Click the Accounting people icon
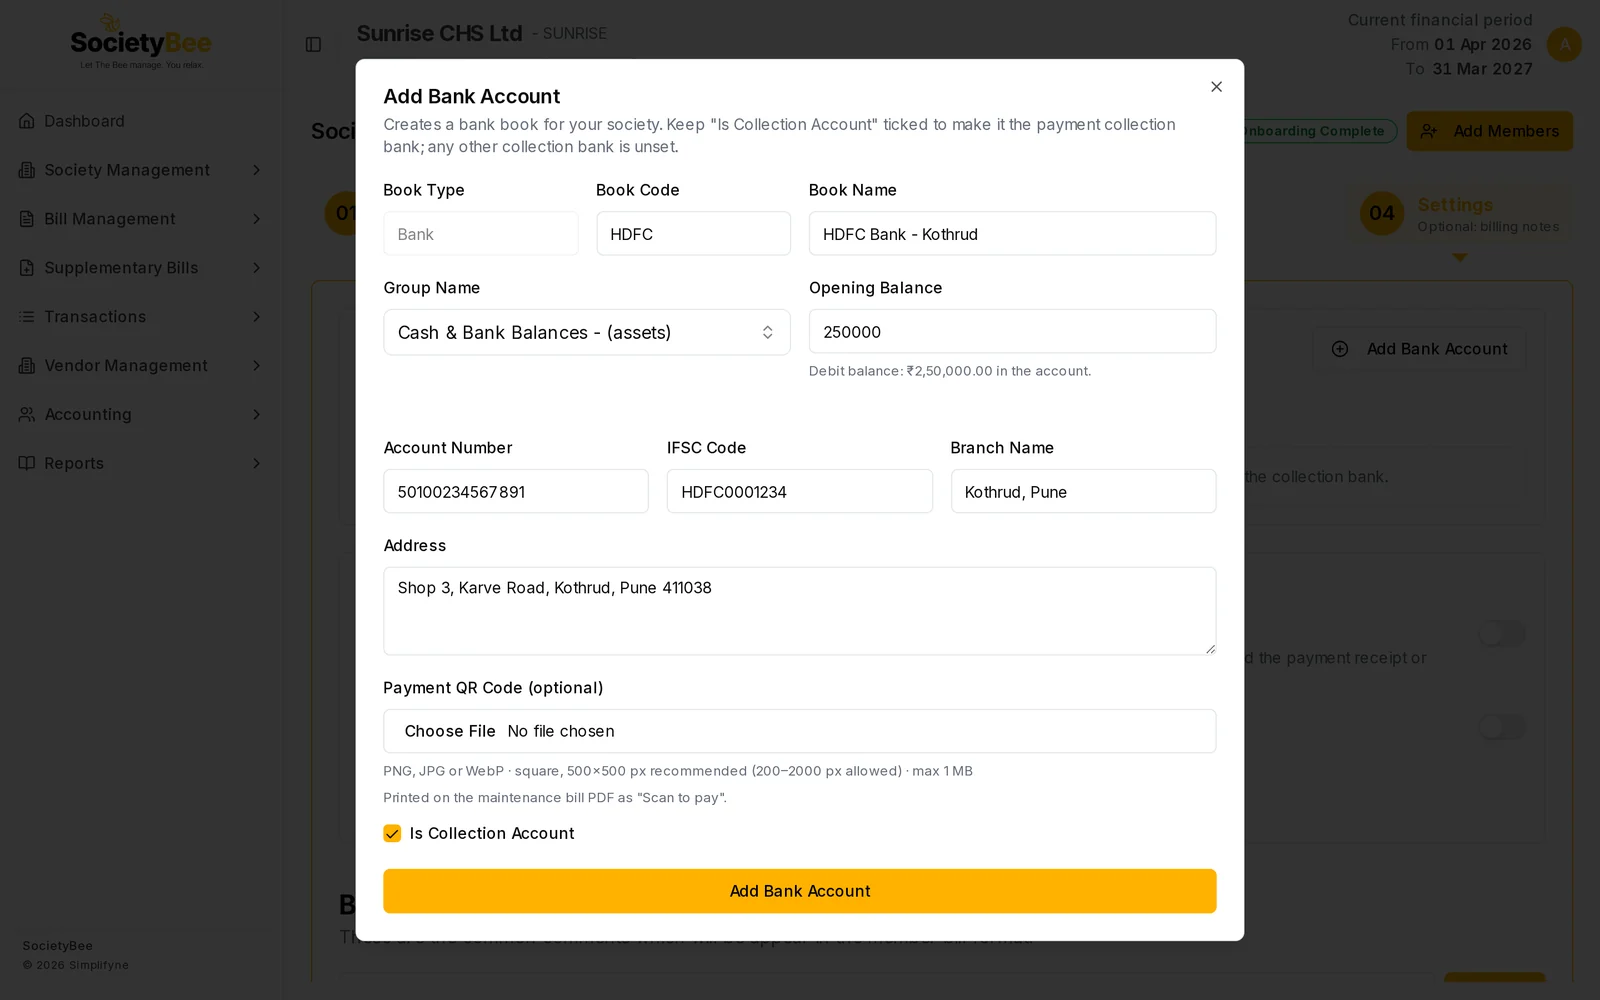The width and height of the screenshot is (1600, 1000). (x=27, y=414)
